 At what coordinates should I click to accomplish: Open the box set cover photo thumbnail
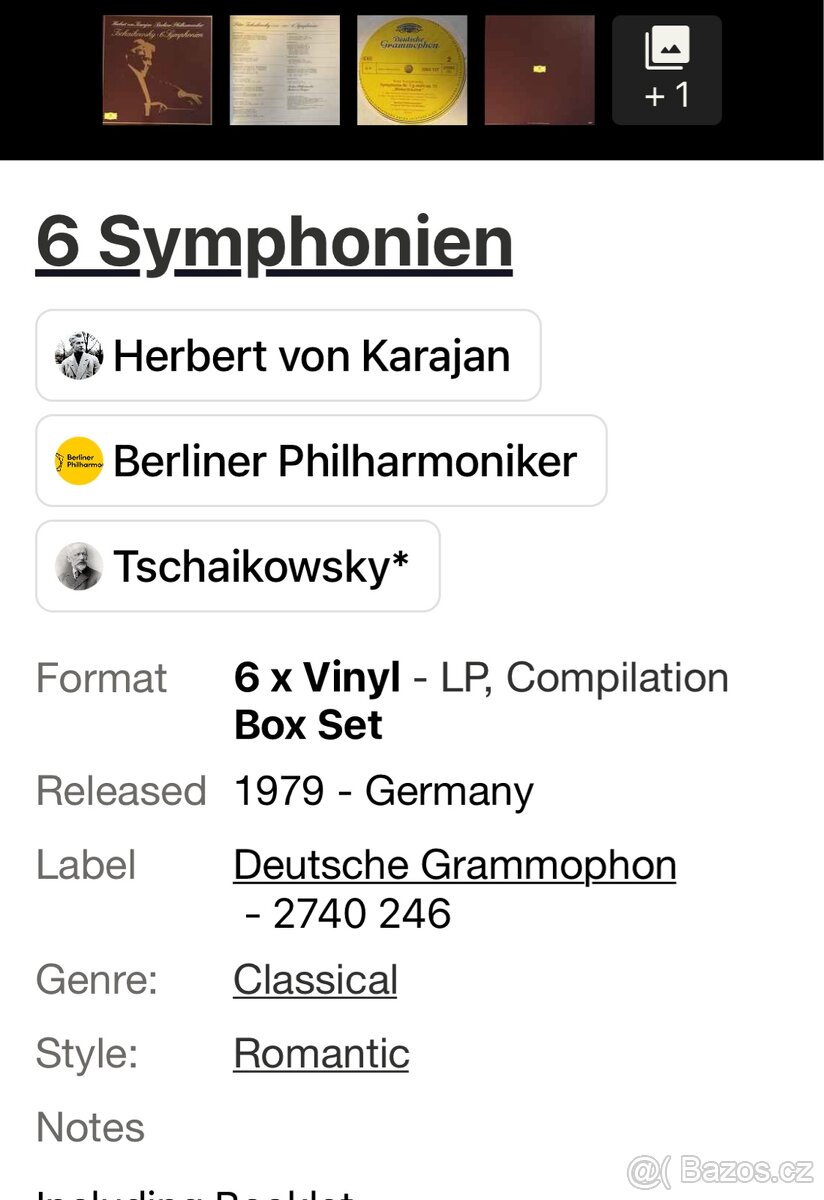click(x=157, y=67)
